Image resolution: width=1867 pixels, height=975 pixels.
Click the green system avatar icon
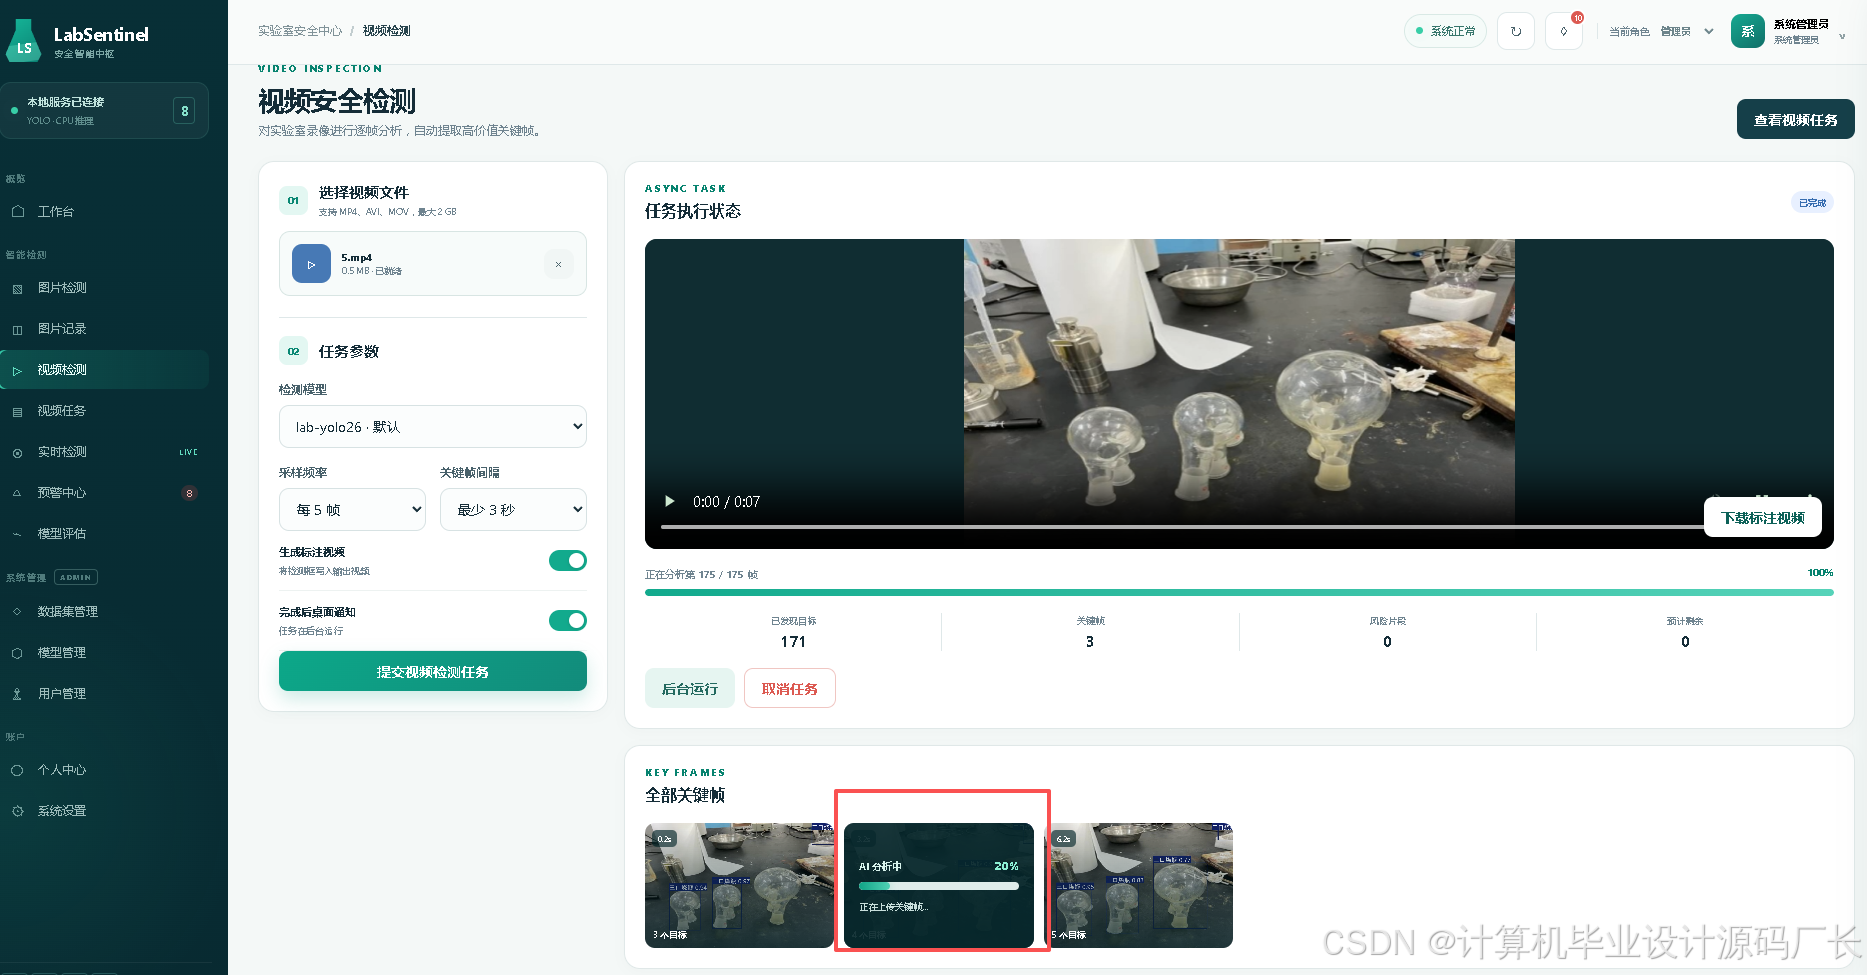[1747, 31]
